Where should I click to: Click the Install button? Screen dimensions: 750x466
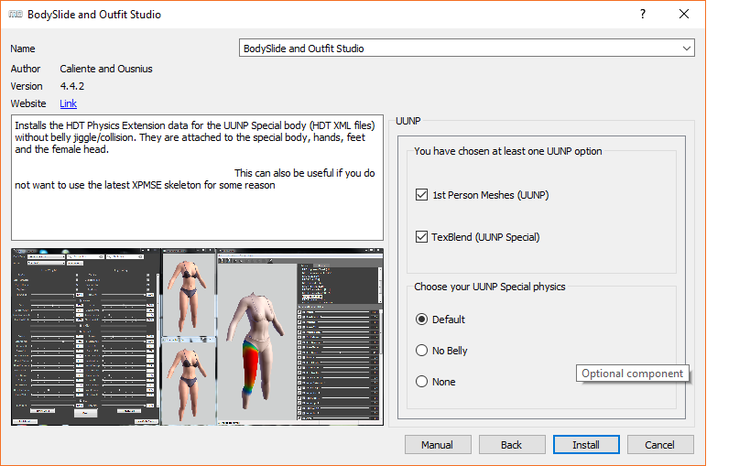(586, 444)
